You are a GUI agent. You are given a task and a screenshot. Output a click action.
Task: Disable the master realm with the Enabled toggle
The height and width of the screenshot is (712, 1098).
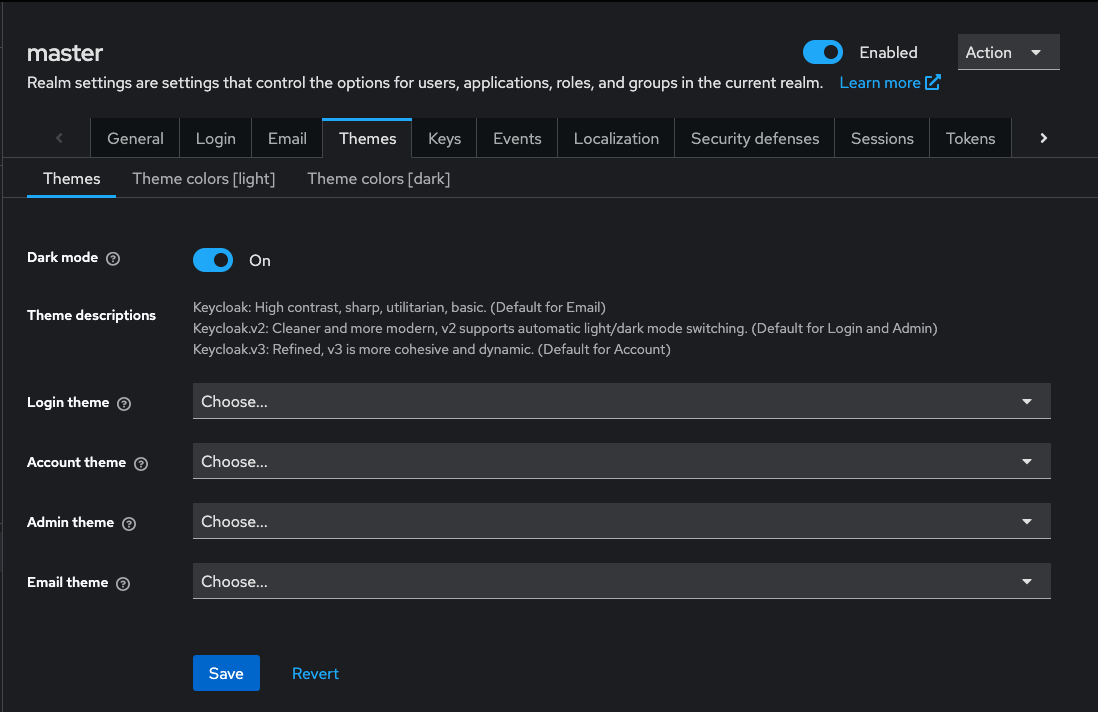[823, 52]
